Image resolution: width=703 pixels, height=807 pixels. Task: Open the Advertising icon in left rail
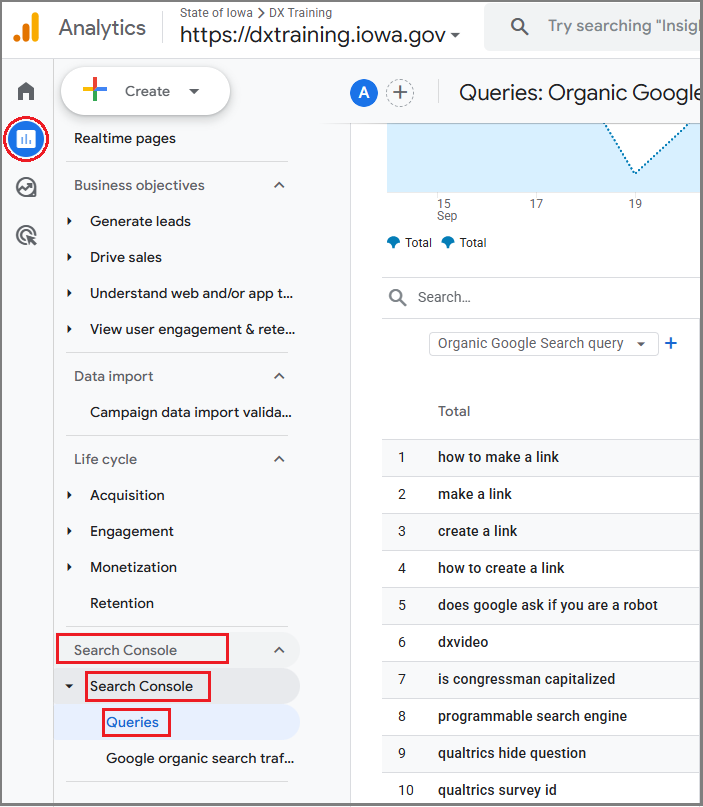(26, 236)
